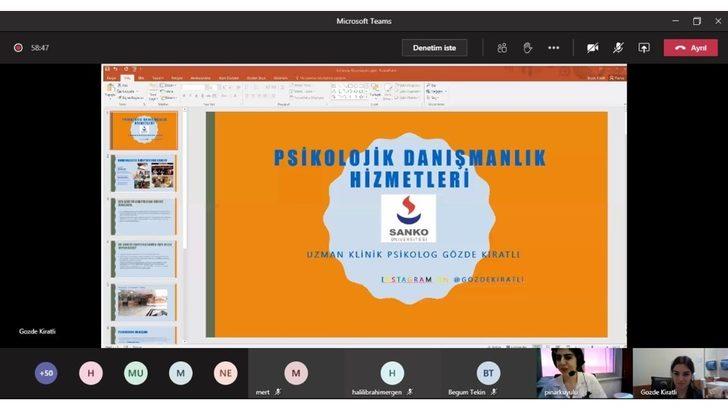728x410 pixels.
Task: Select mert's M avatar tile
Action: click(296, 373)
